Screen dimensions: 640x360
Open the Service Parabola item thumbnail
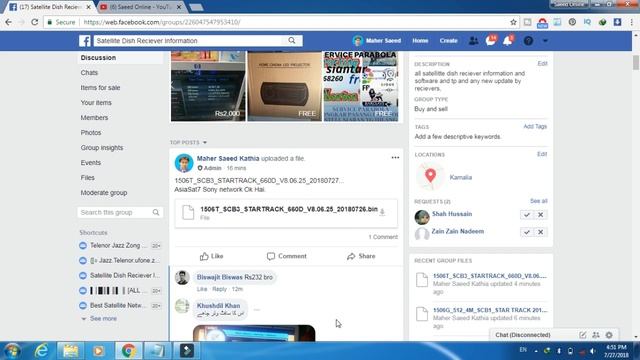361,86
